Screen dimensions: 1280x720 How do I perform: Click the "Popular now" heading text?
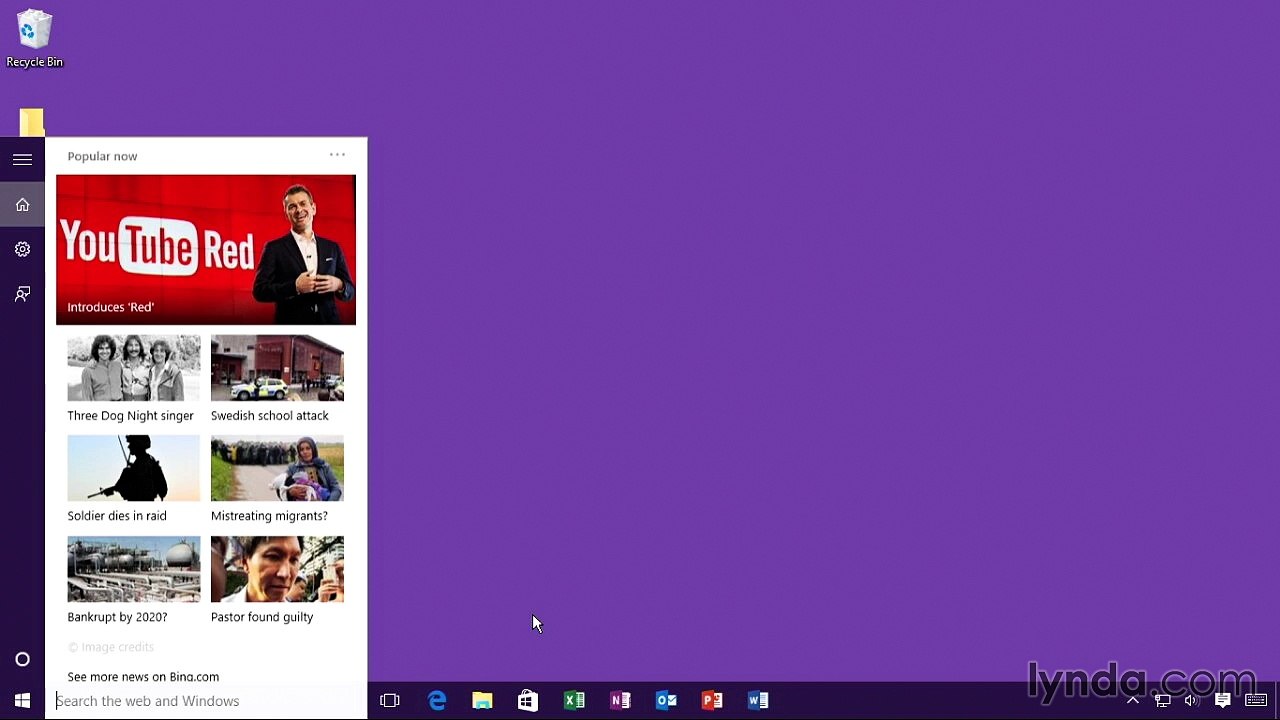click(x=102, y=156)
